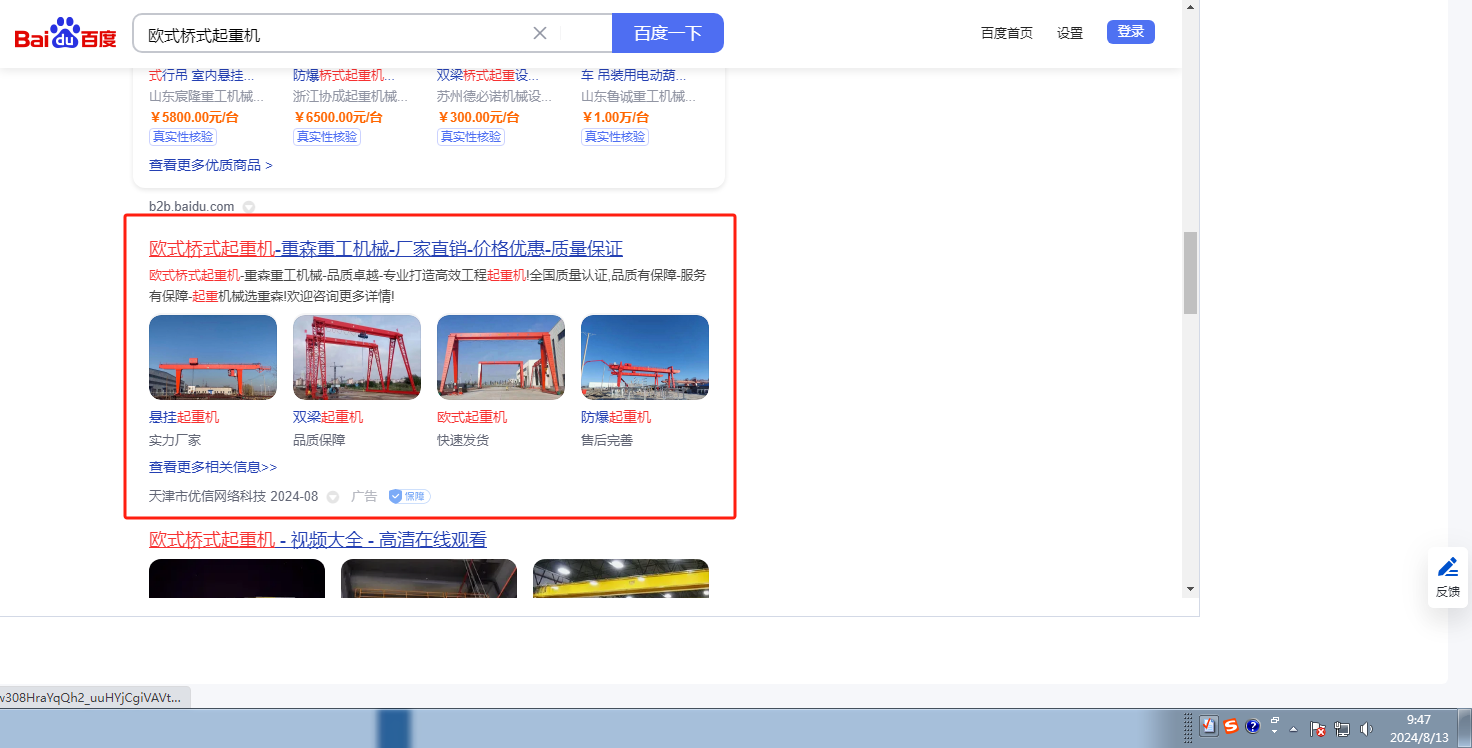Image resolution: width=1472 pixels, height=748 pixels.
Task: Click seller name 浙江协成起重机械
Action: 351,96
